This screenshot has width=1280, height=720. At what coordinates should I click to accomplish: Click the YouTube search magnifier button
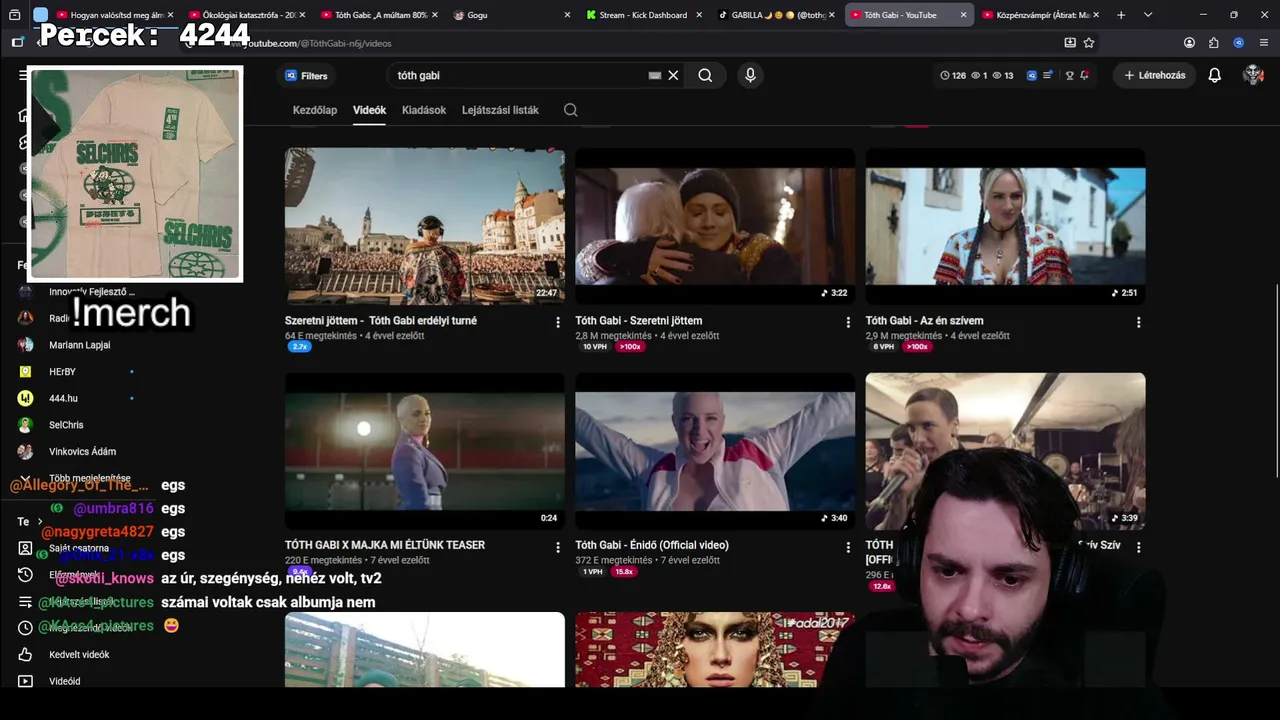click(x=705, y=75)
